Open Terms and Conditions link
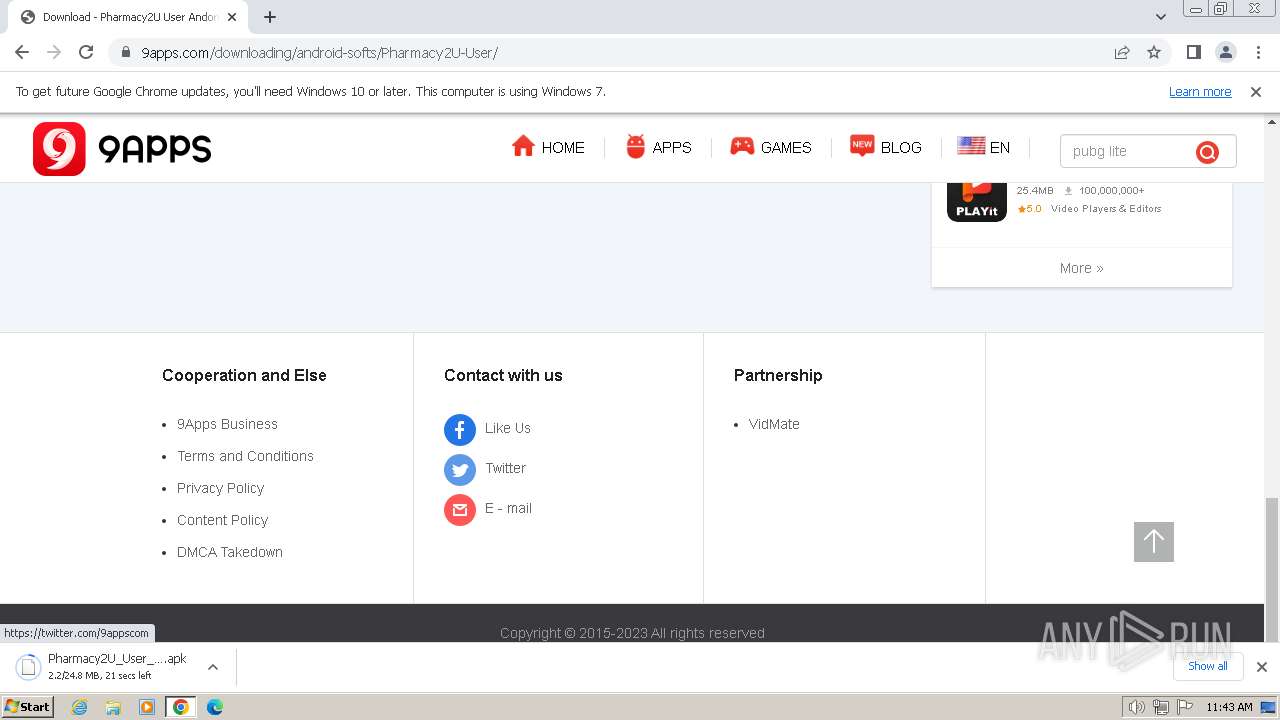The image size is (1280, 720). 245,456
